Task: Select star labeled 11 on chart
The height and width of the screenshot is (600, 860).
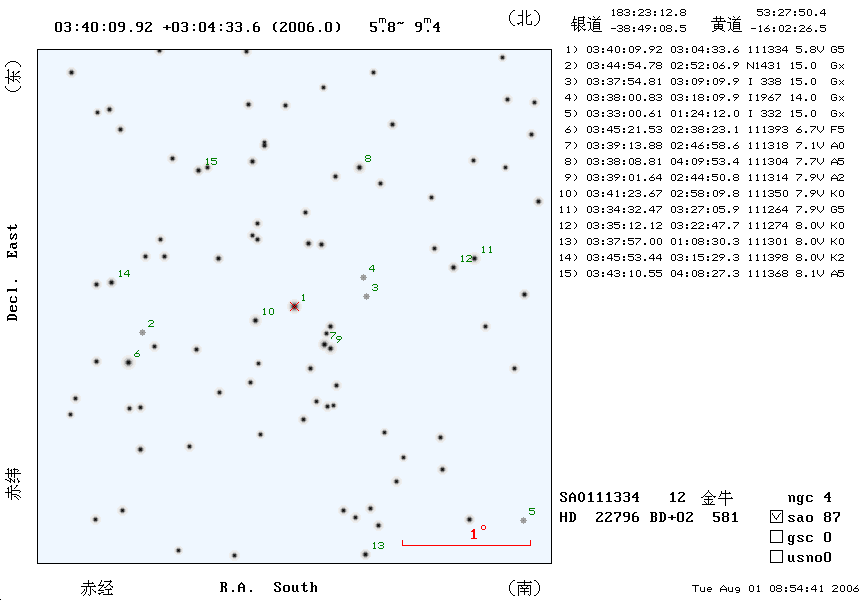Action: coord(475,258)
